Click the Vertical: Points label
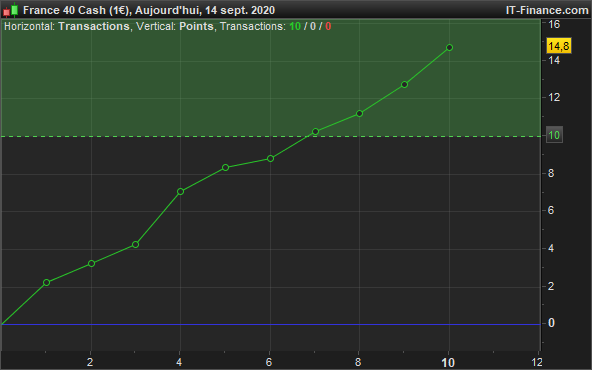 pyautogui.click(x=175, y=26)
